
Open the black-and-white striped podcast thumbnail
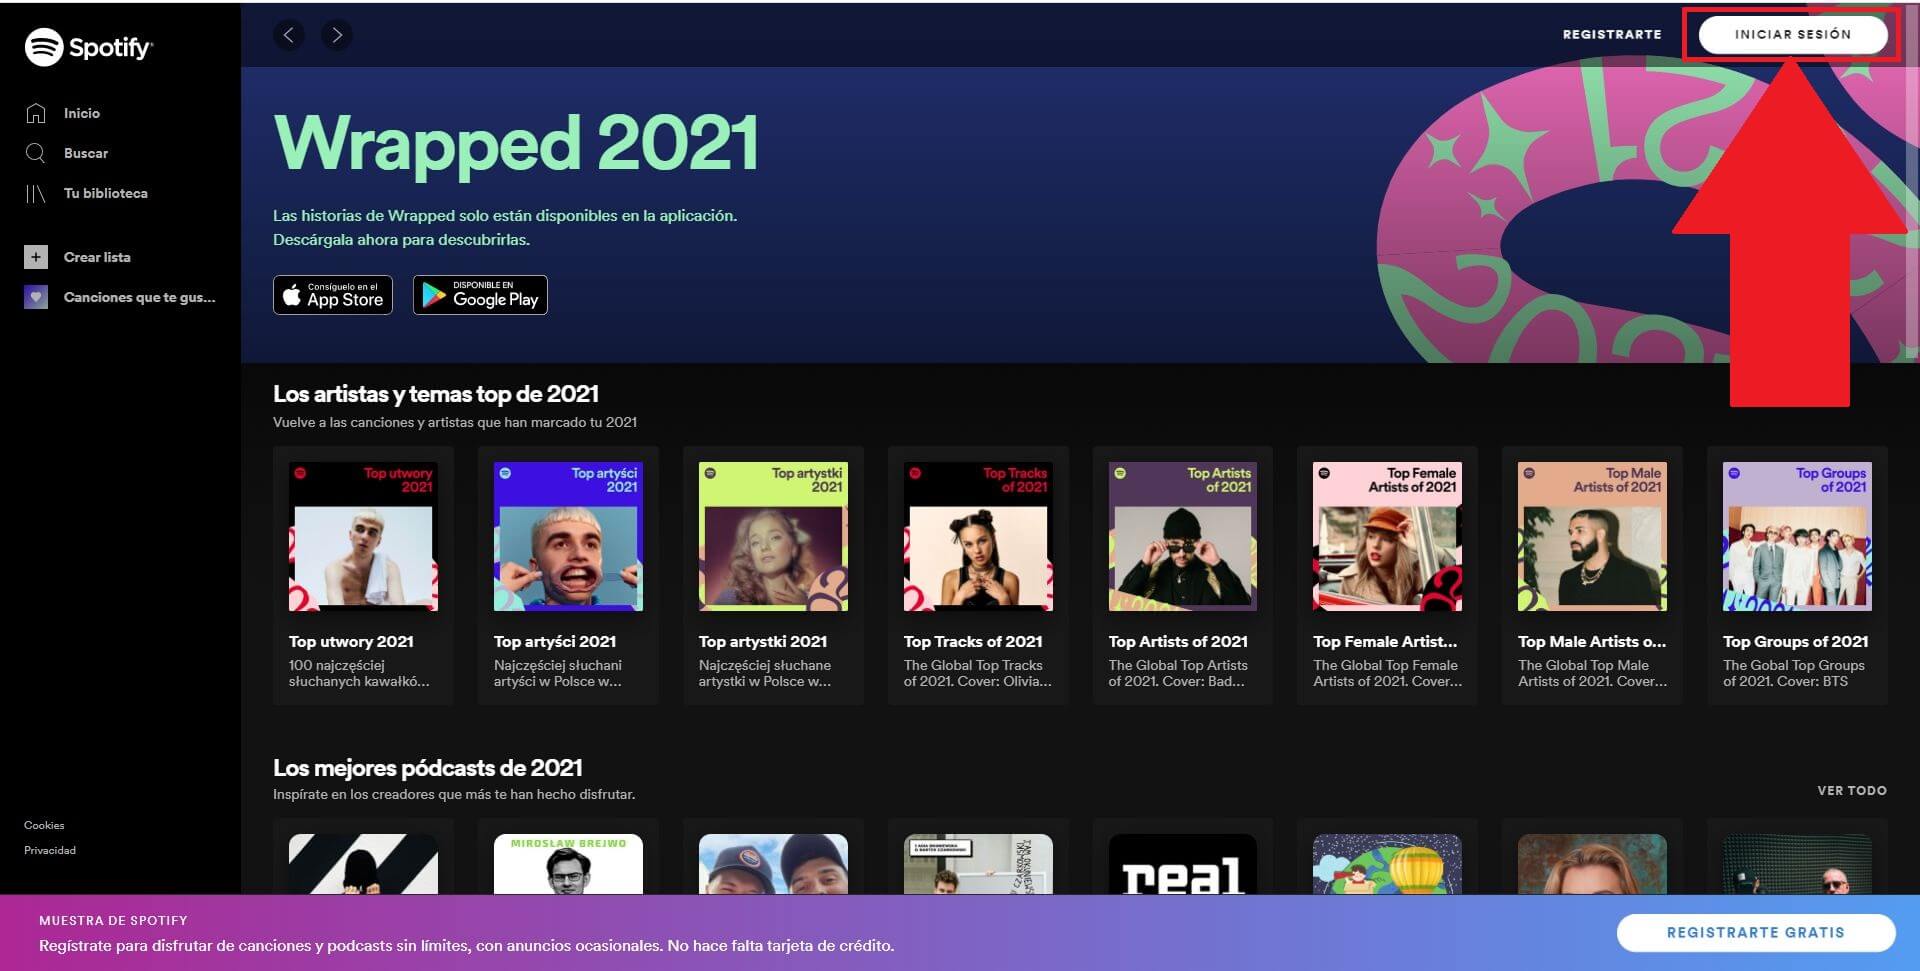coord(363,864)
